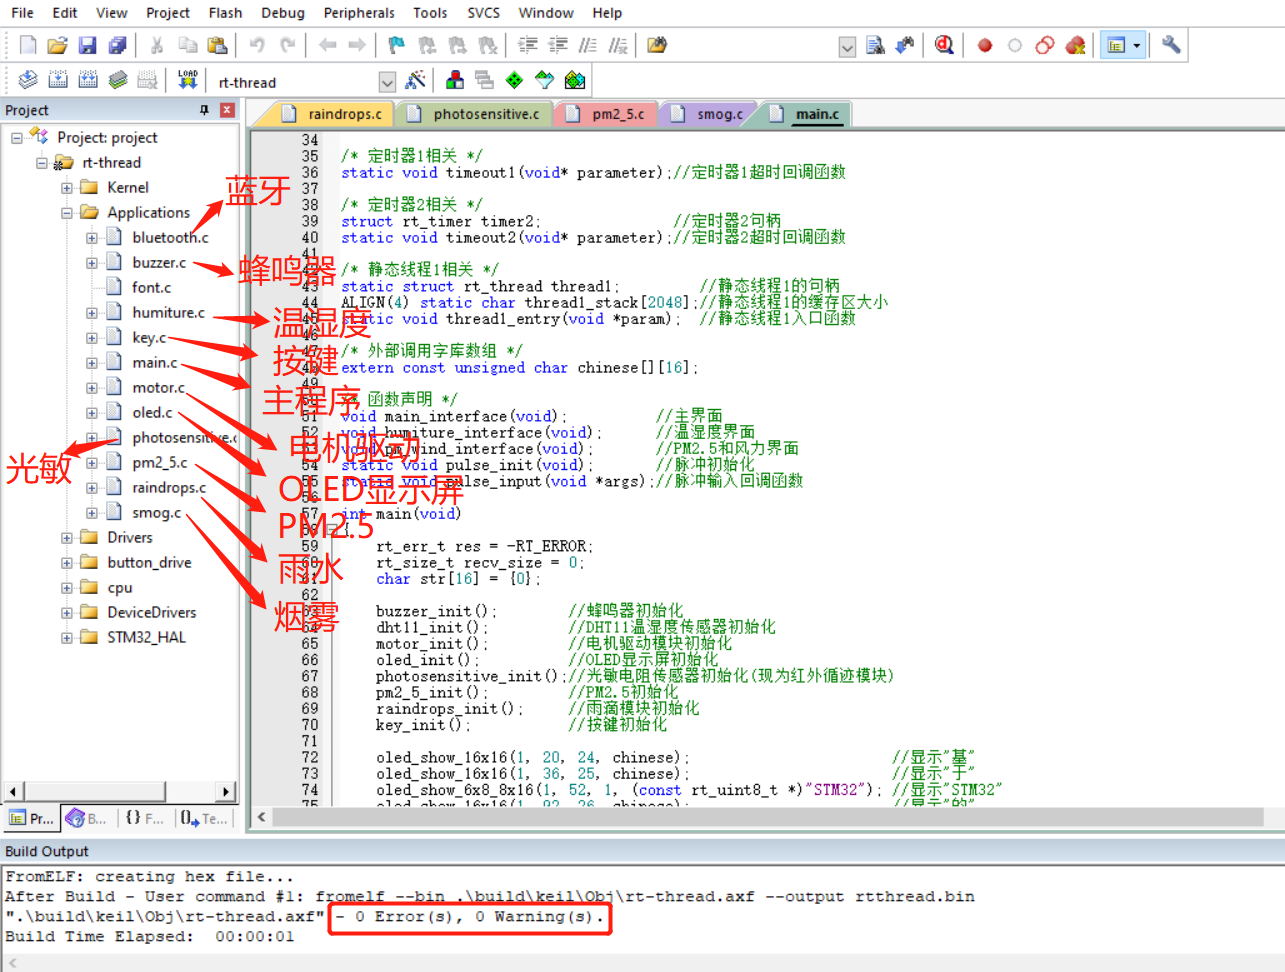The width and height of the screenshot is (1285, 972).
Task: Select font.c in the project tree
Action: 151,288
